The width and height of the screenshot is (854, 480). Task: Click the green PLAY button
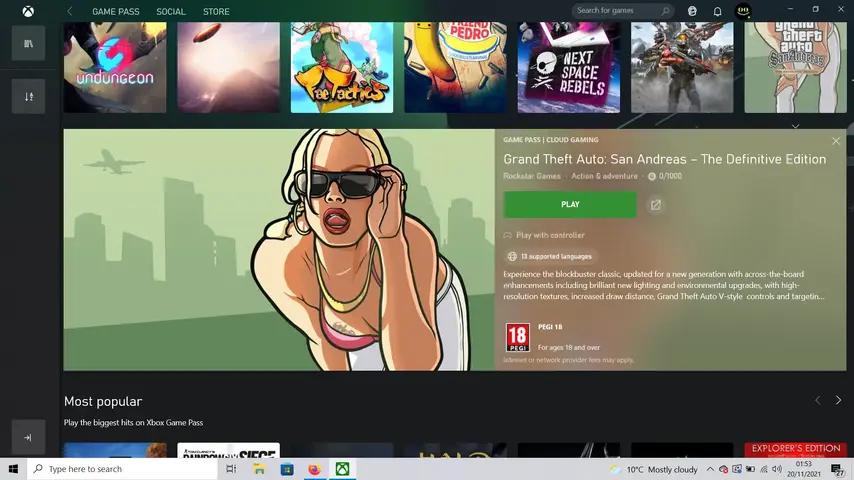click(570, 204)
